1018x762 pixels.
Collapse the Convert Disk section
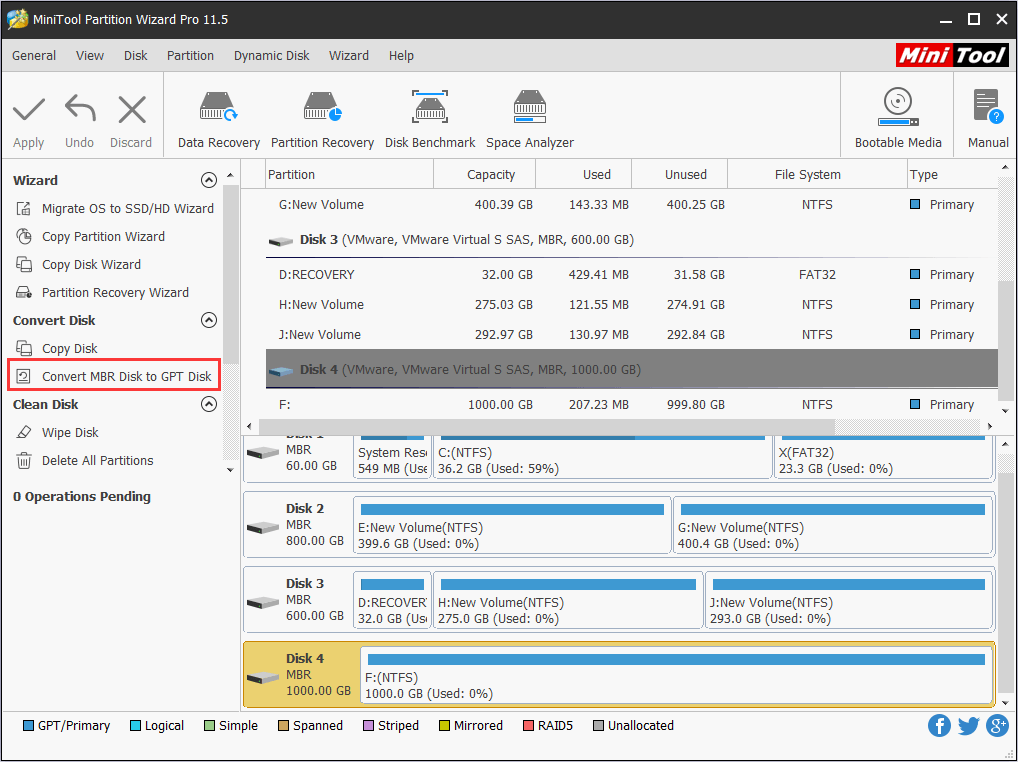click(208, 320)
